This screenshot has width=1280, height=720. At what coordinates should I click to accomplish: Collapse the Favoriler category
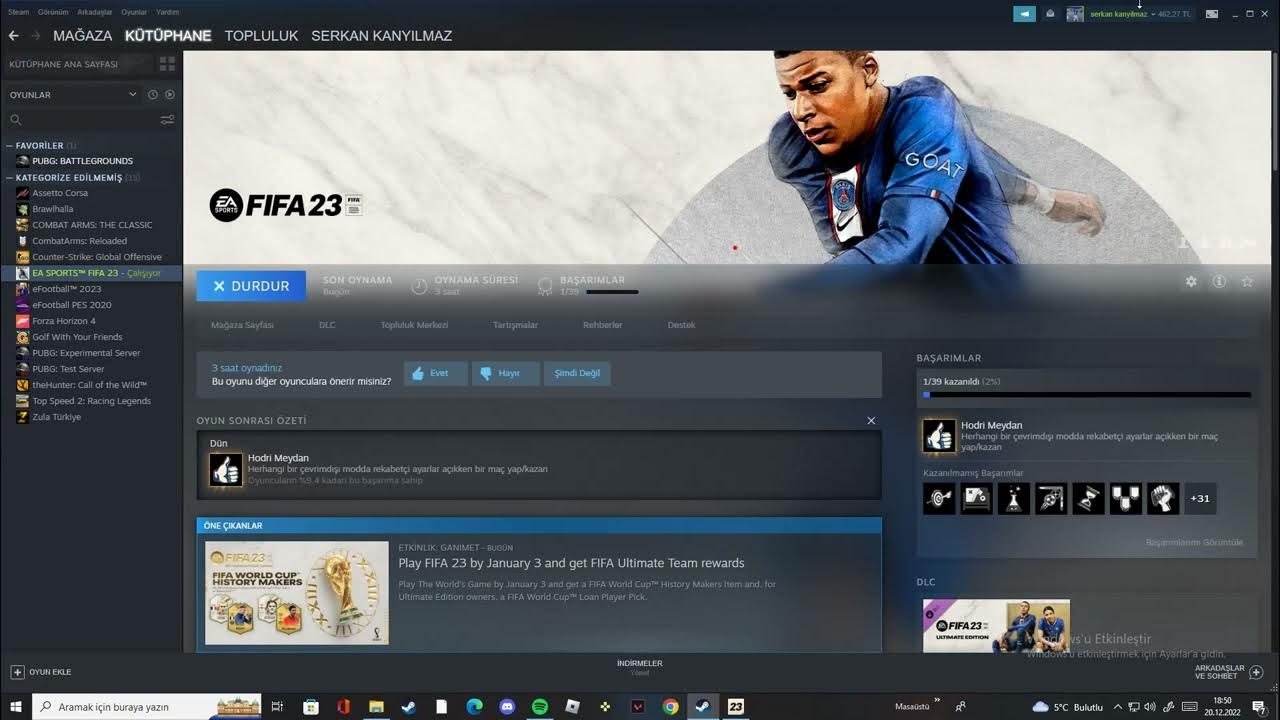(10, 146)
